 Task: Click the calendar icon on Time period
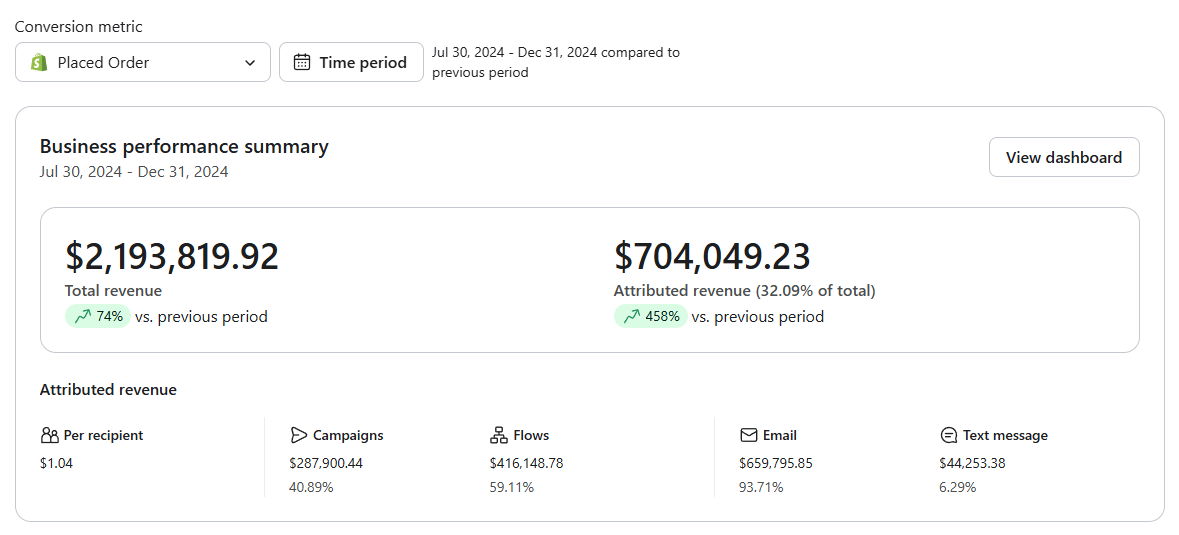point(302,62)
